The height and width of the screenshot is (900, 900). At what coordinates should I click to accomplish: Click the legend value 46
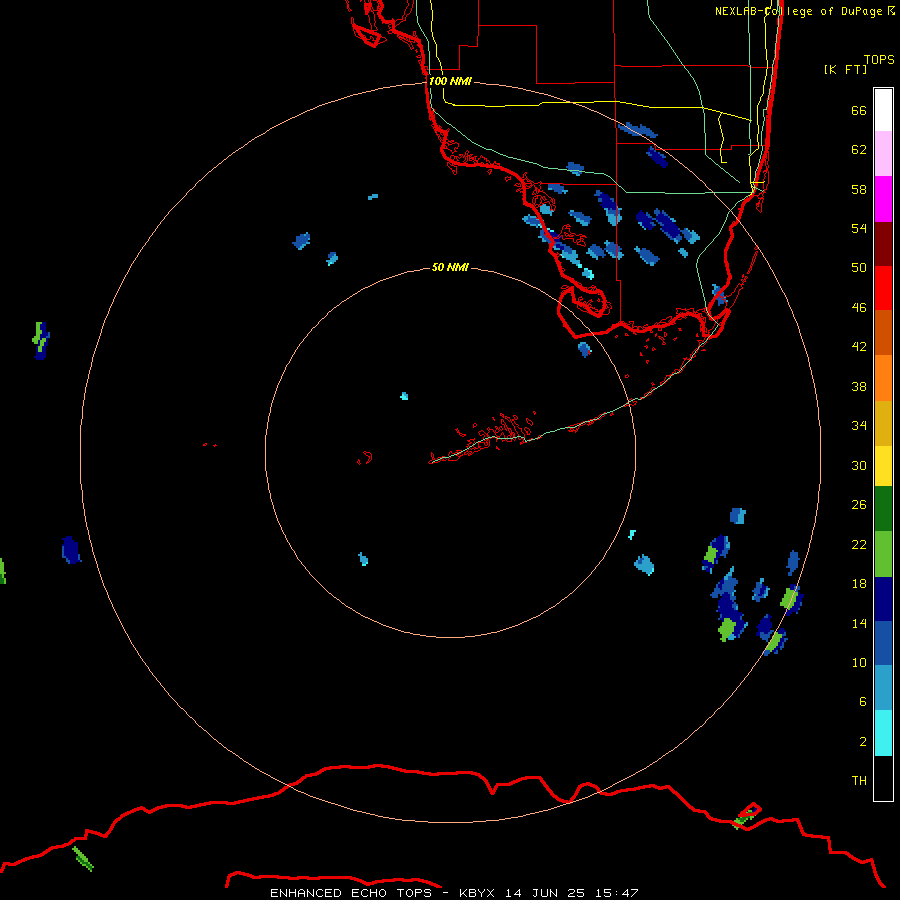pos(859,307)
